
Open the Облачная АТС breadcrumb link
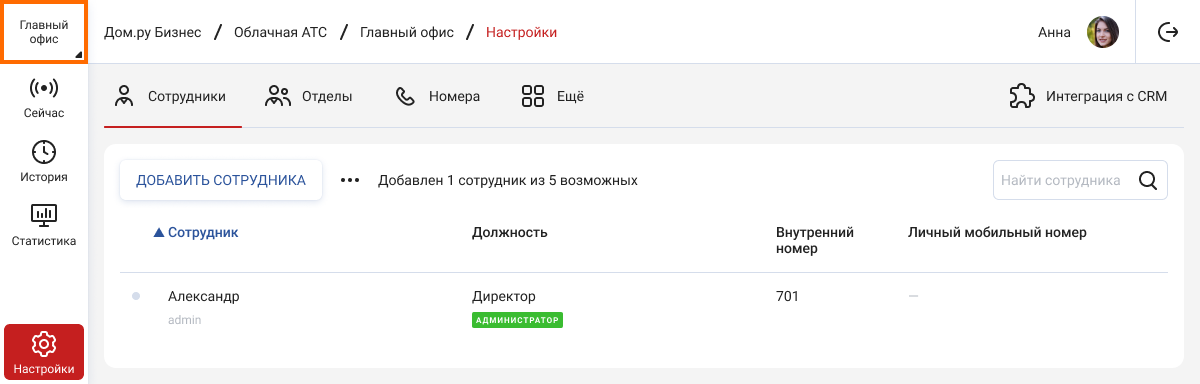(x=280, y=32)
